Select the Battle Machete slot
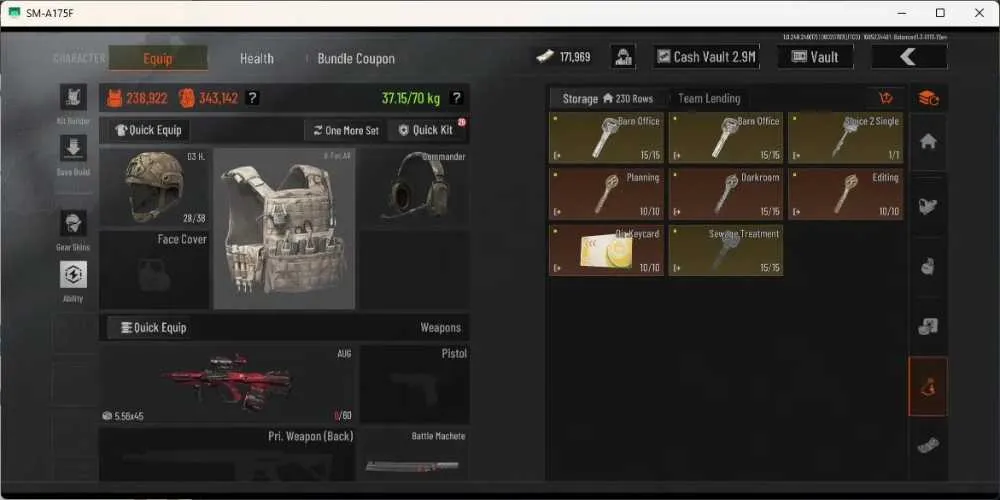Screen dimensions: 1000x500 415,454
